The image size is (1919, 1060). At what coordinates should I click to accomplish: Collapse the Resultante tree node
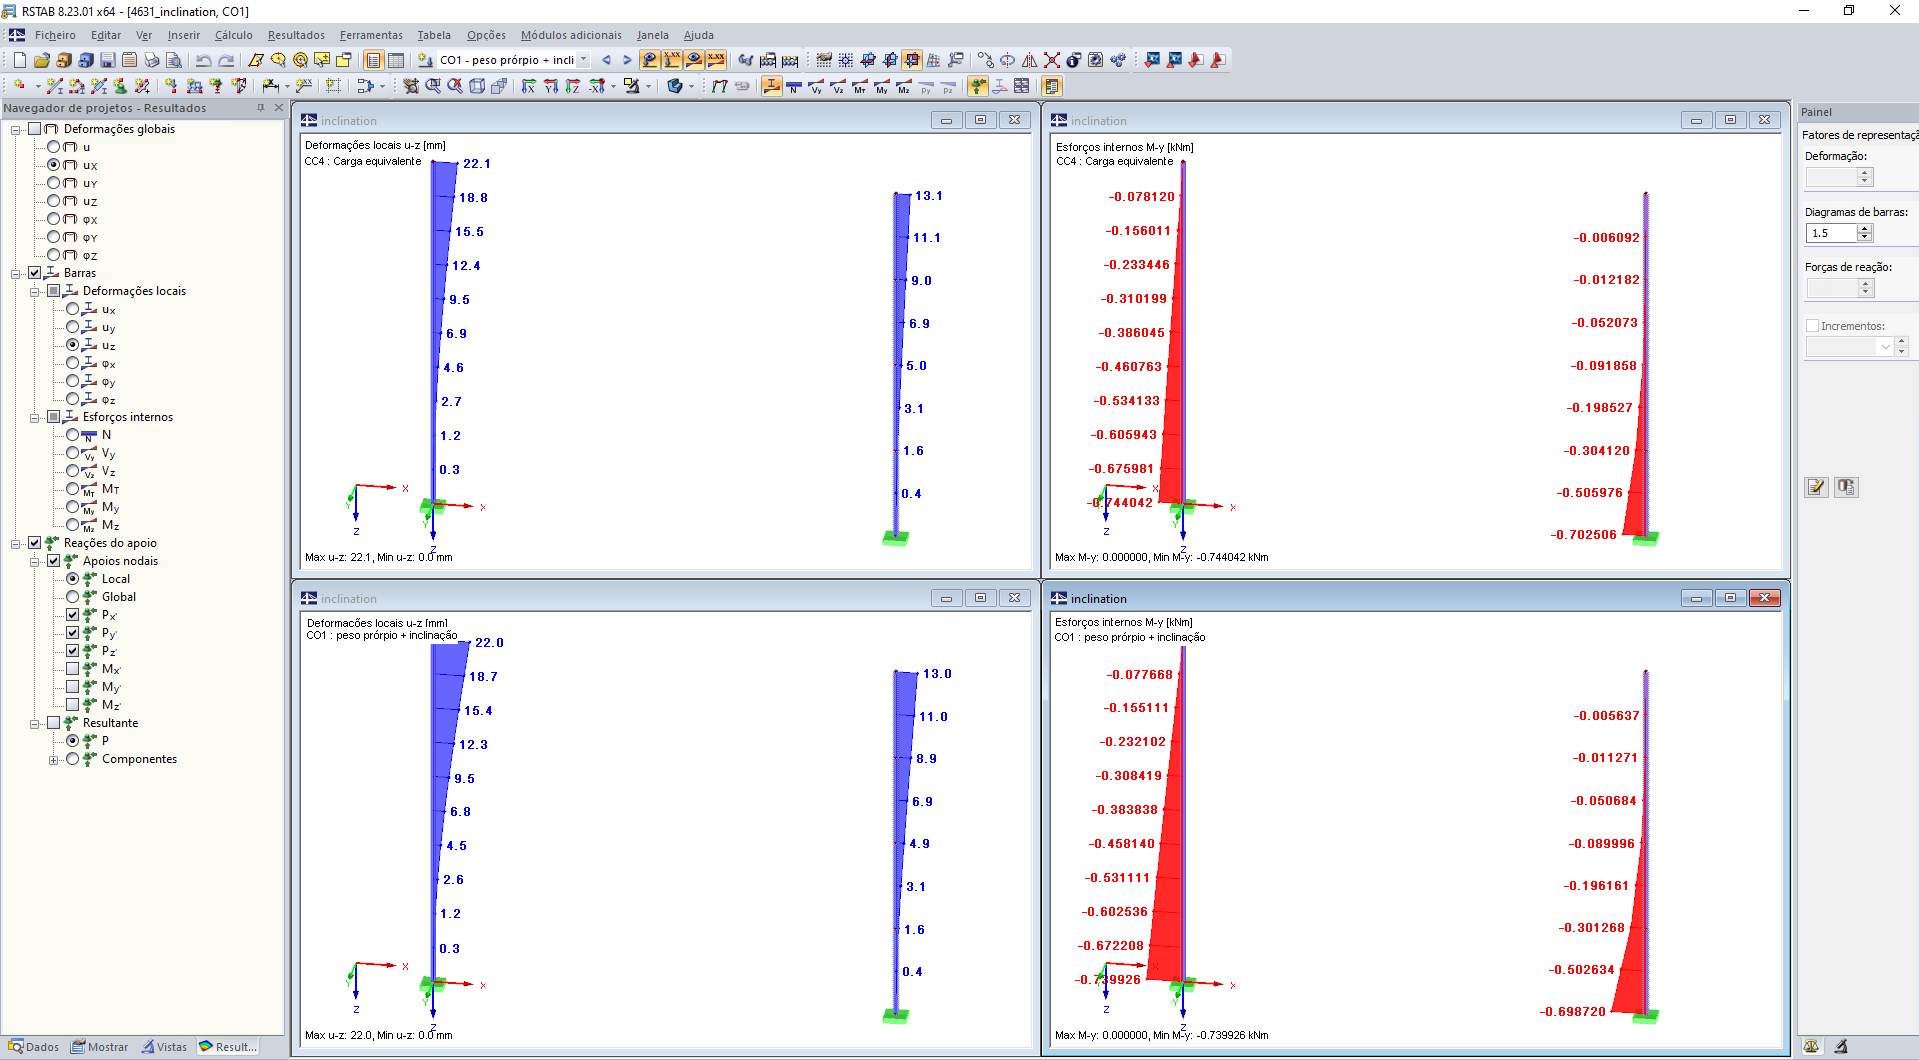(x=35, y=724)
